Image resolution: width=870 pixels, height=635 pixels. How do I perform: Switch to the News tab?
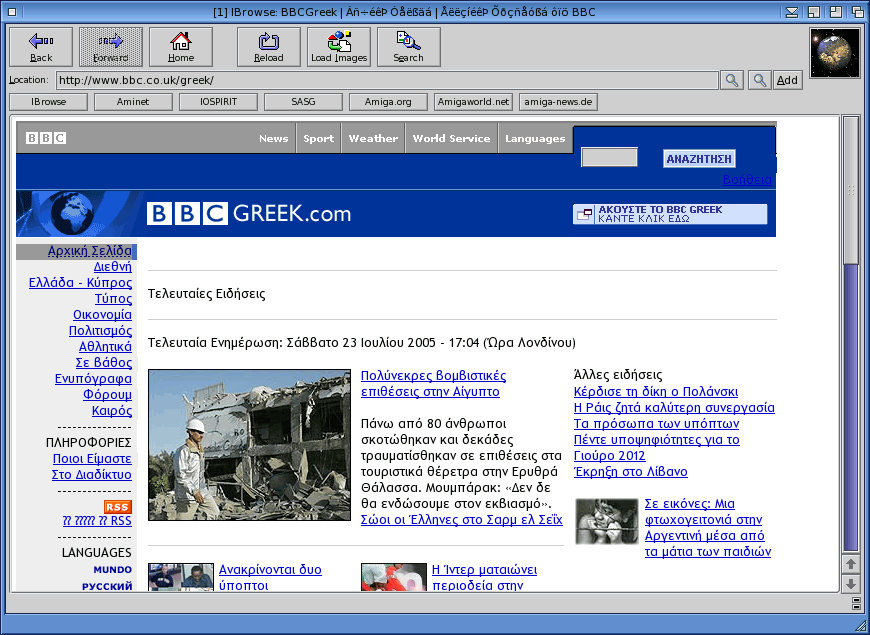274,138
